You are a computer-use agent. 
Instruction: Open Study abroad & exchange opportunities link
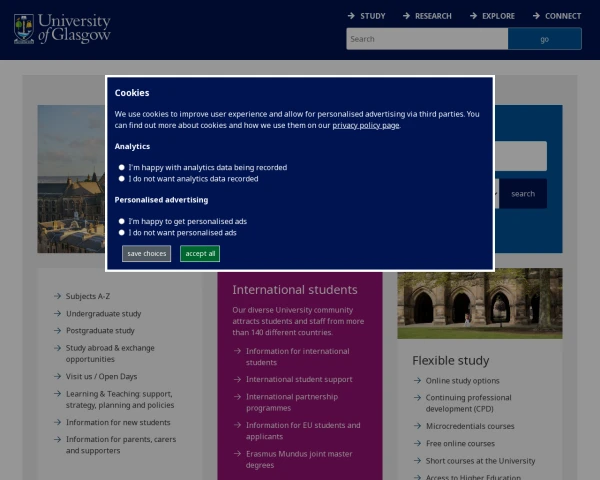point(110,353)
